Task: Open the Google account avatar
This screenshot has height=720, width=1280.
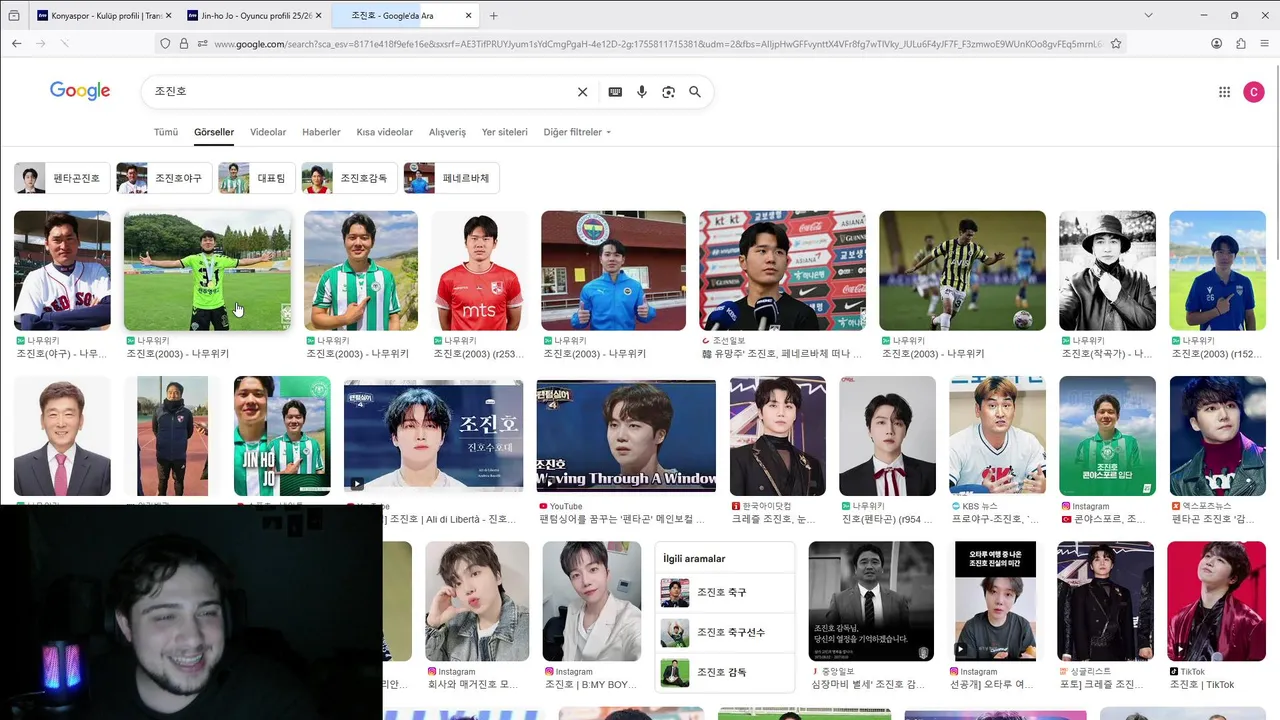Action: 1254,92
